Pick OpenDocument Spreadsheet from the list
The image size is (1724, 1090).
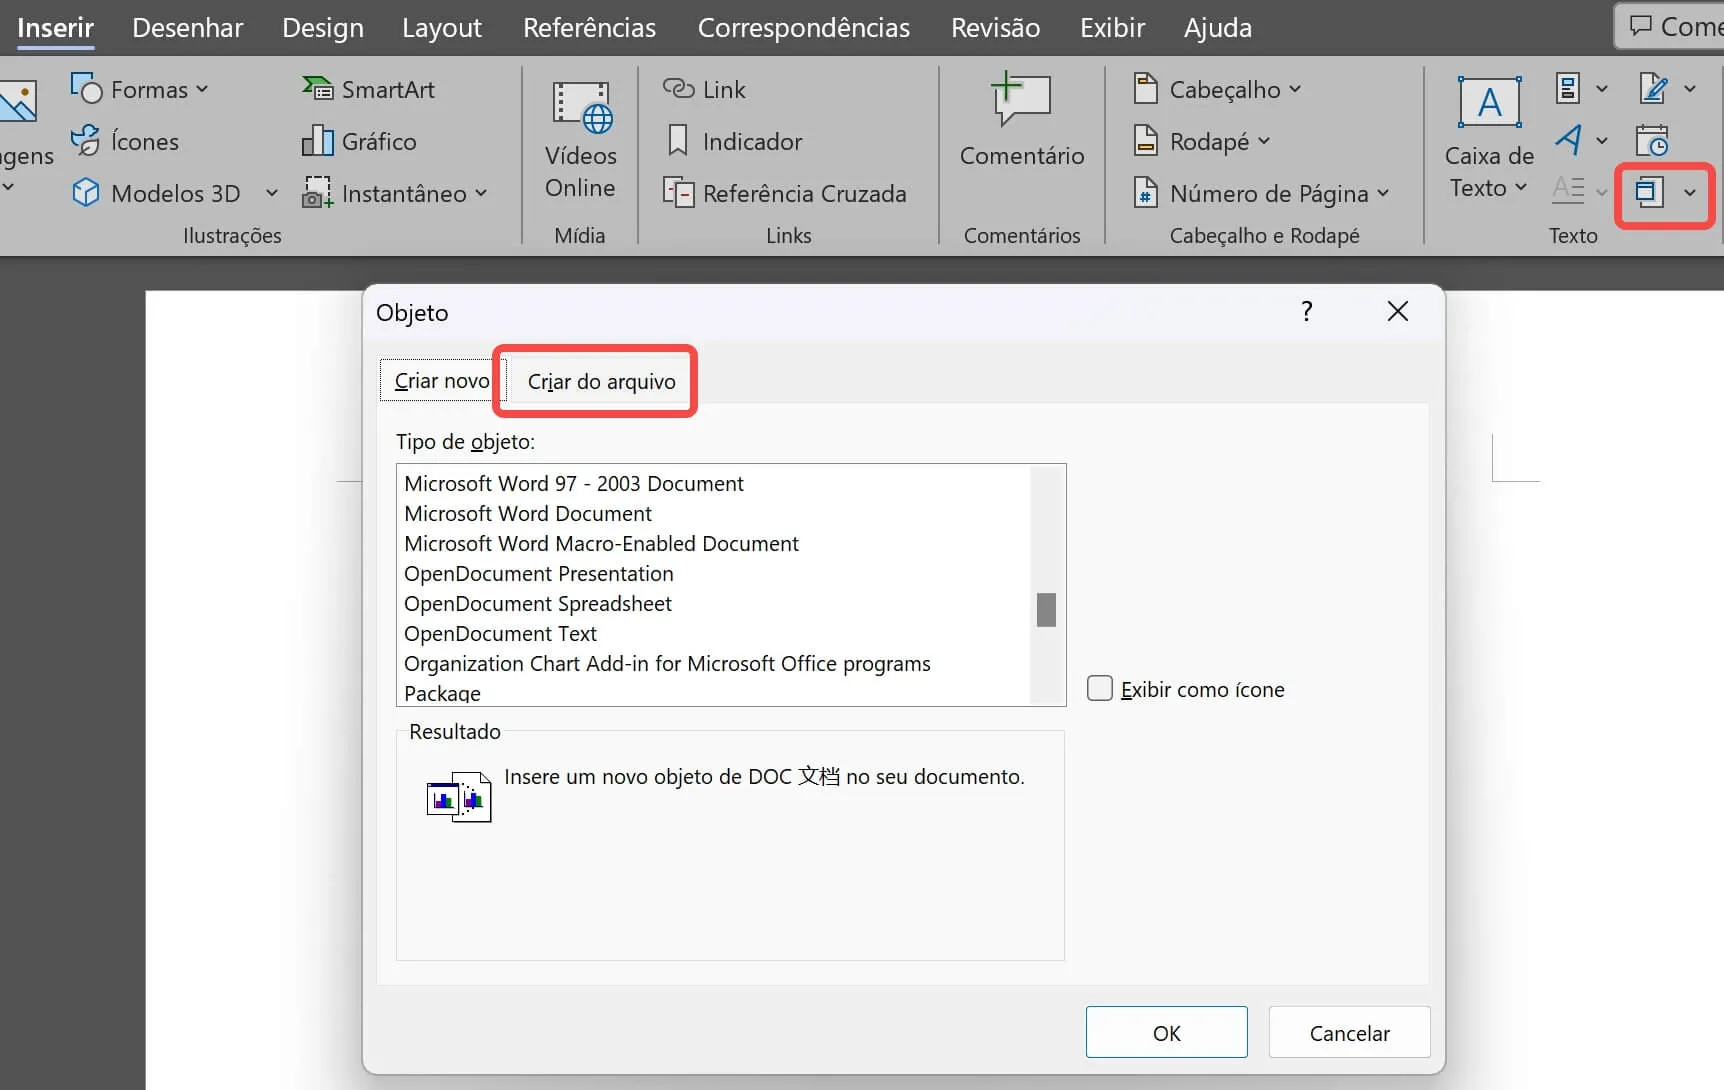(537, 603)
